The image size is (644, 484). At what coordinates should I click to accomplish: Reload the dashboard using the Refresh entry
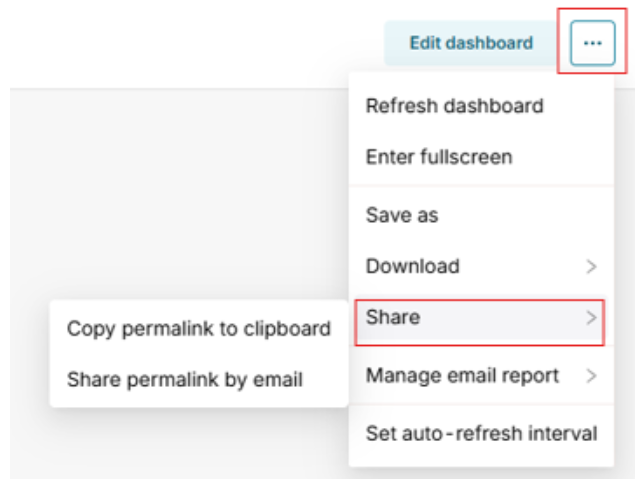tap(455, 106)
